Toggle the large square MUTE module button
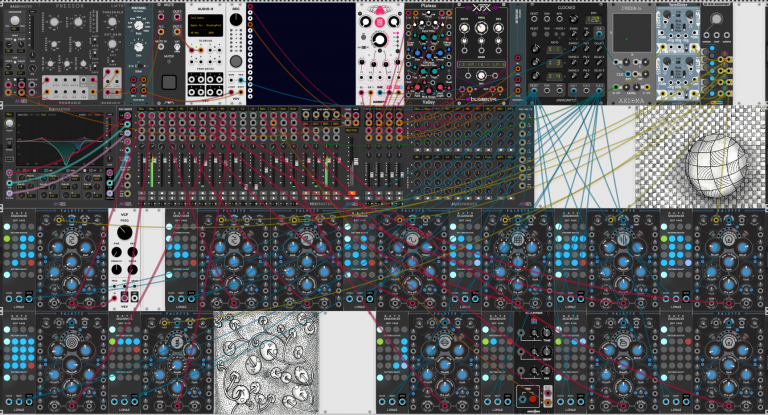Screen dimensions: 768x415 pyautogui.click(x=169, y=81)
